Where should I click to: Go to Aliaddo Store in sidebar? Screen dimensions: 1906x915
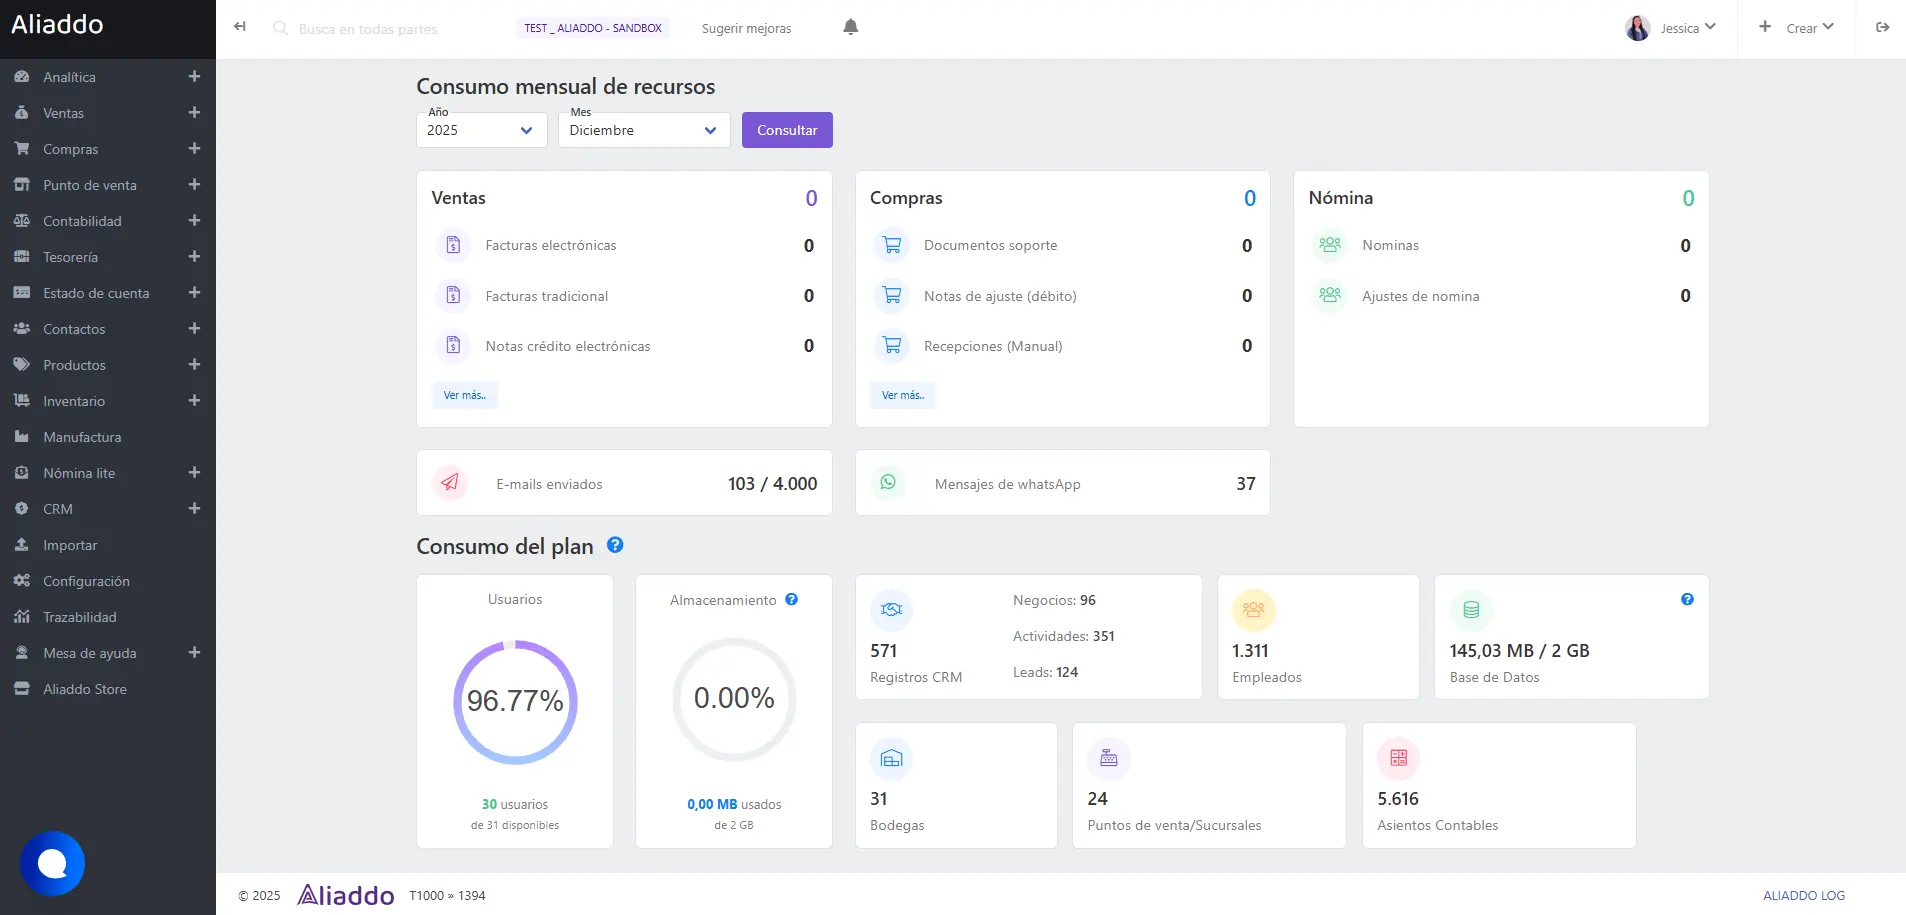84,689
